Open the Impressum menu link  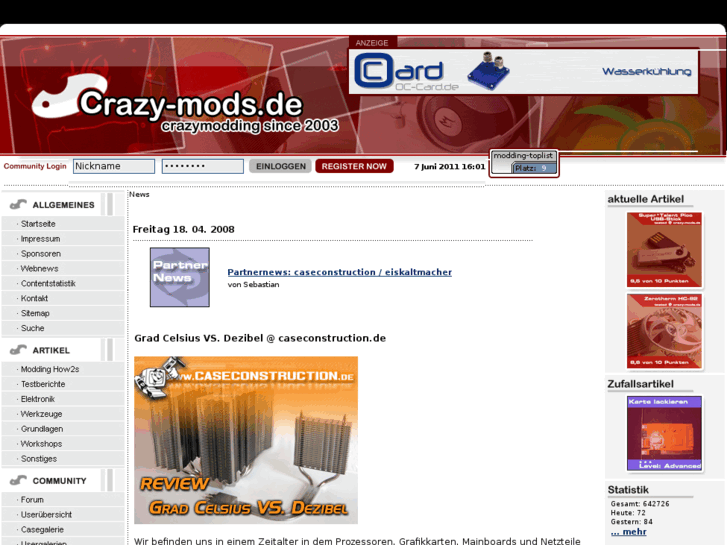pos(40,239)
